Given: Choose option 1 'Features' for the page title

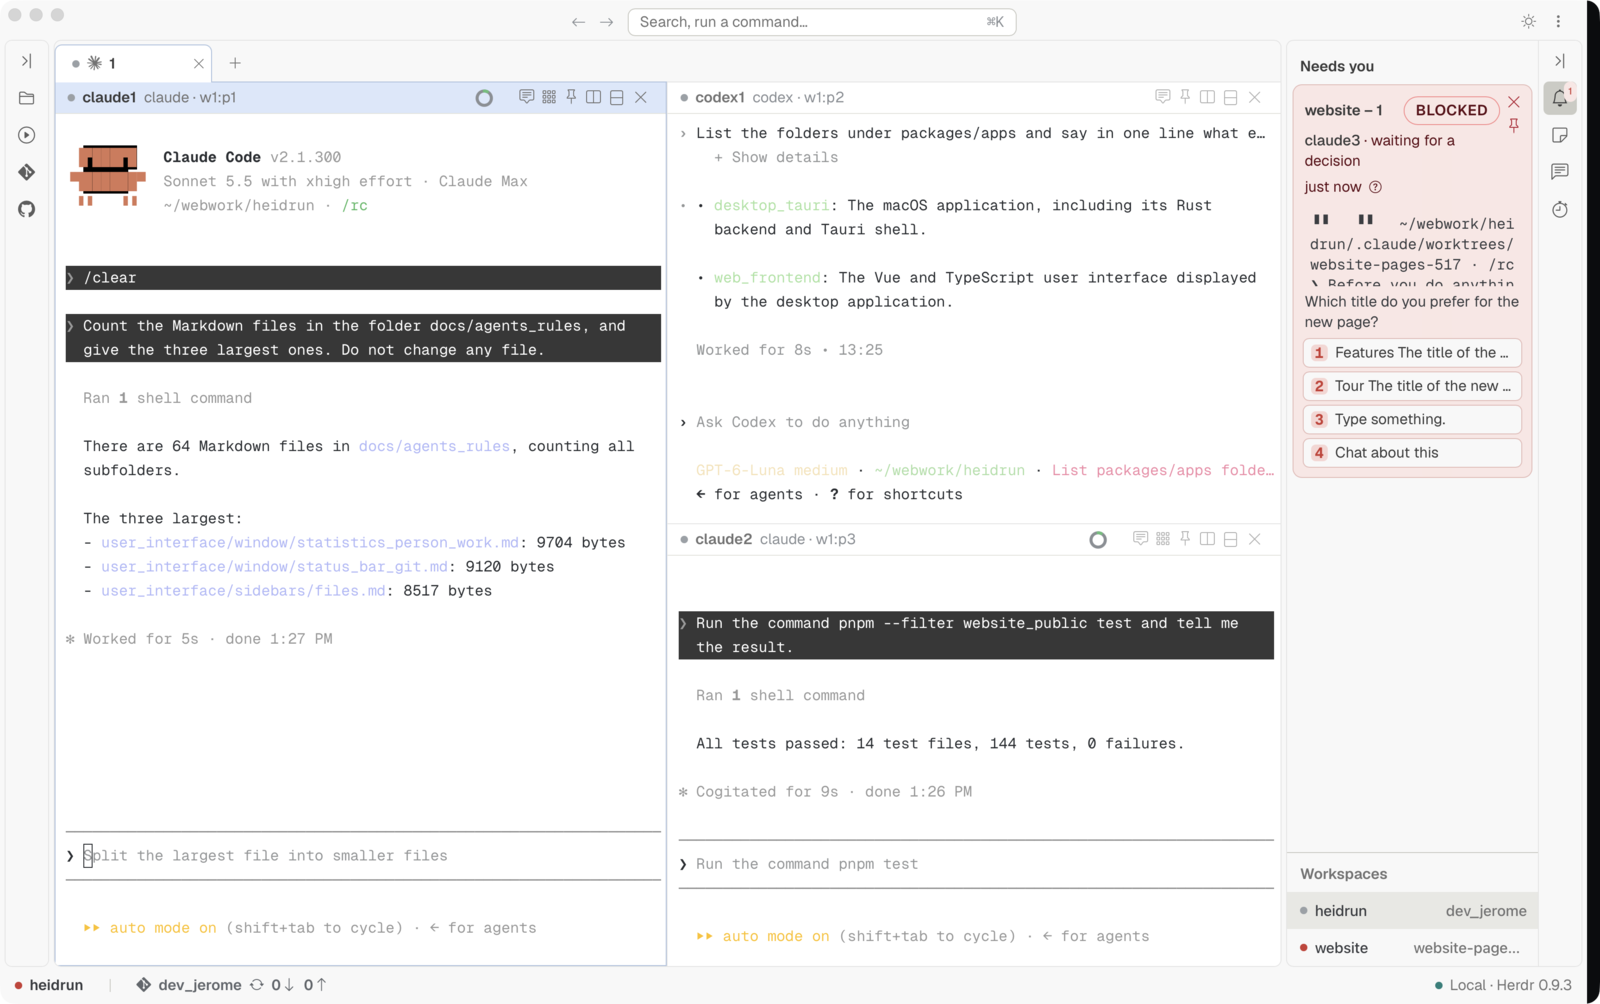Looking at the screenshot, I should (x=1412, y=353).
